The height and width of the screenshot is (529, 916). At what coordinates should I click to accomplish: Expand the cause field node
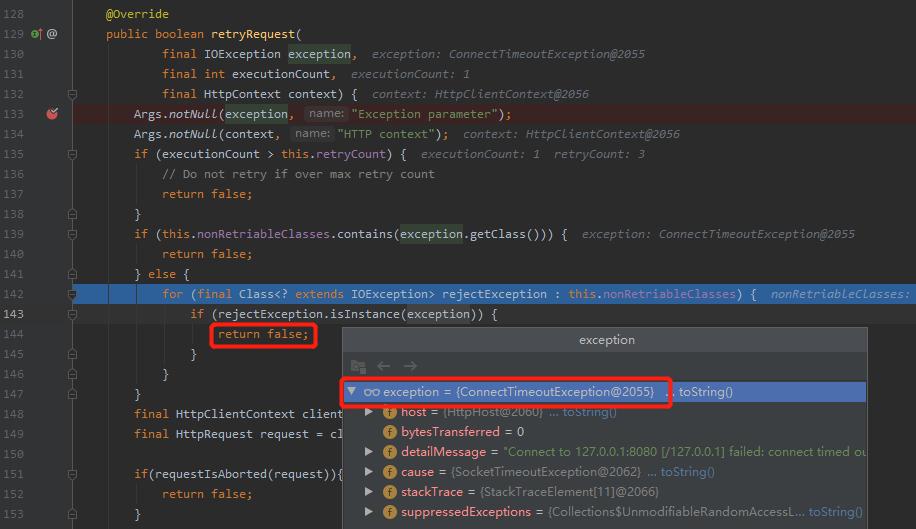click(x=369, y=471)
